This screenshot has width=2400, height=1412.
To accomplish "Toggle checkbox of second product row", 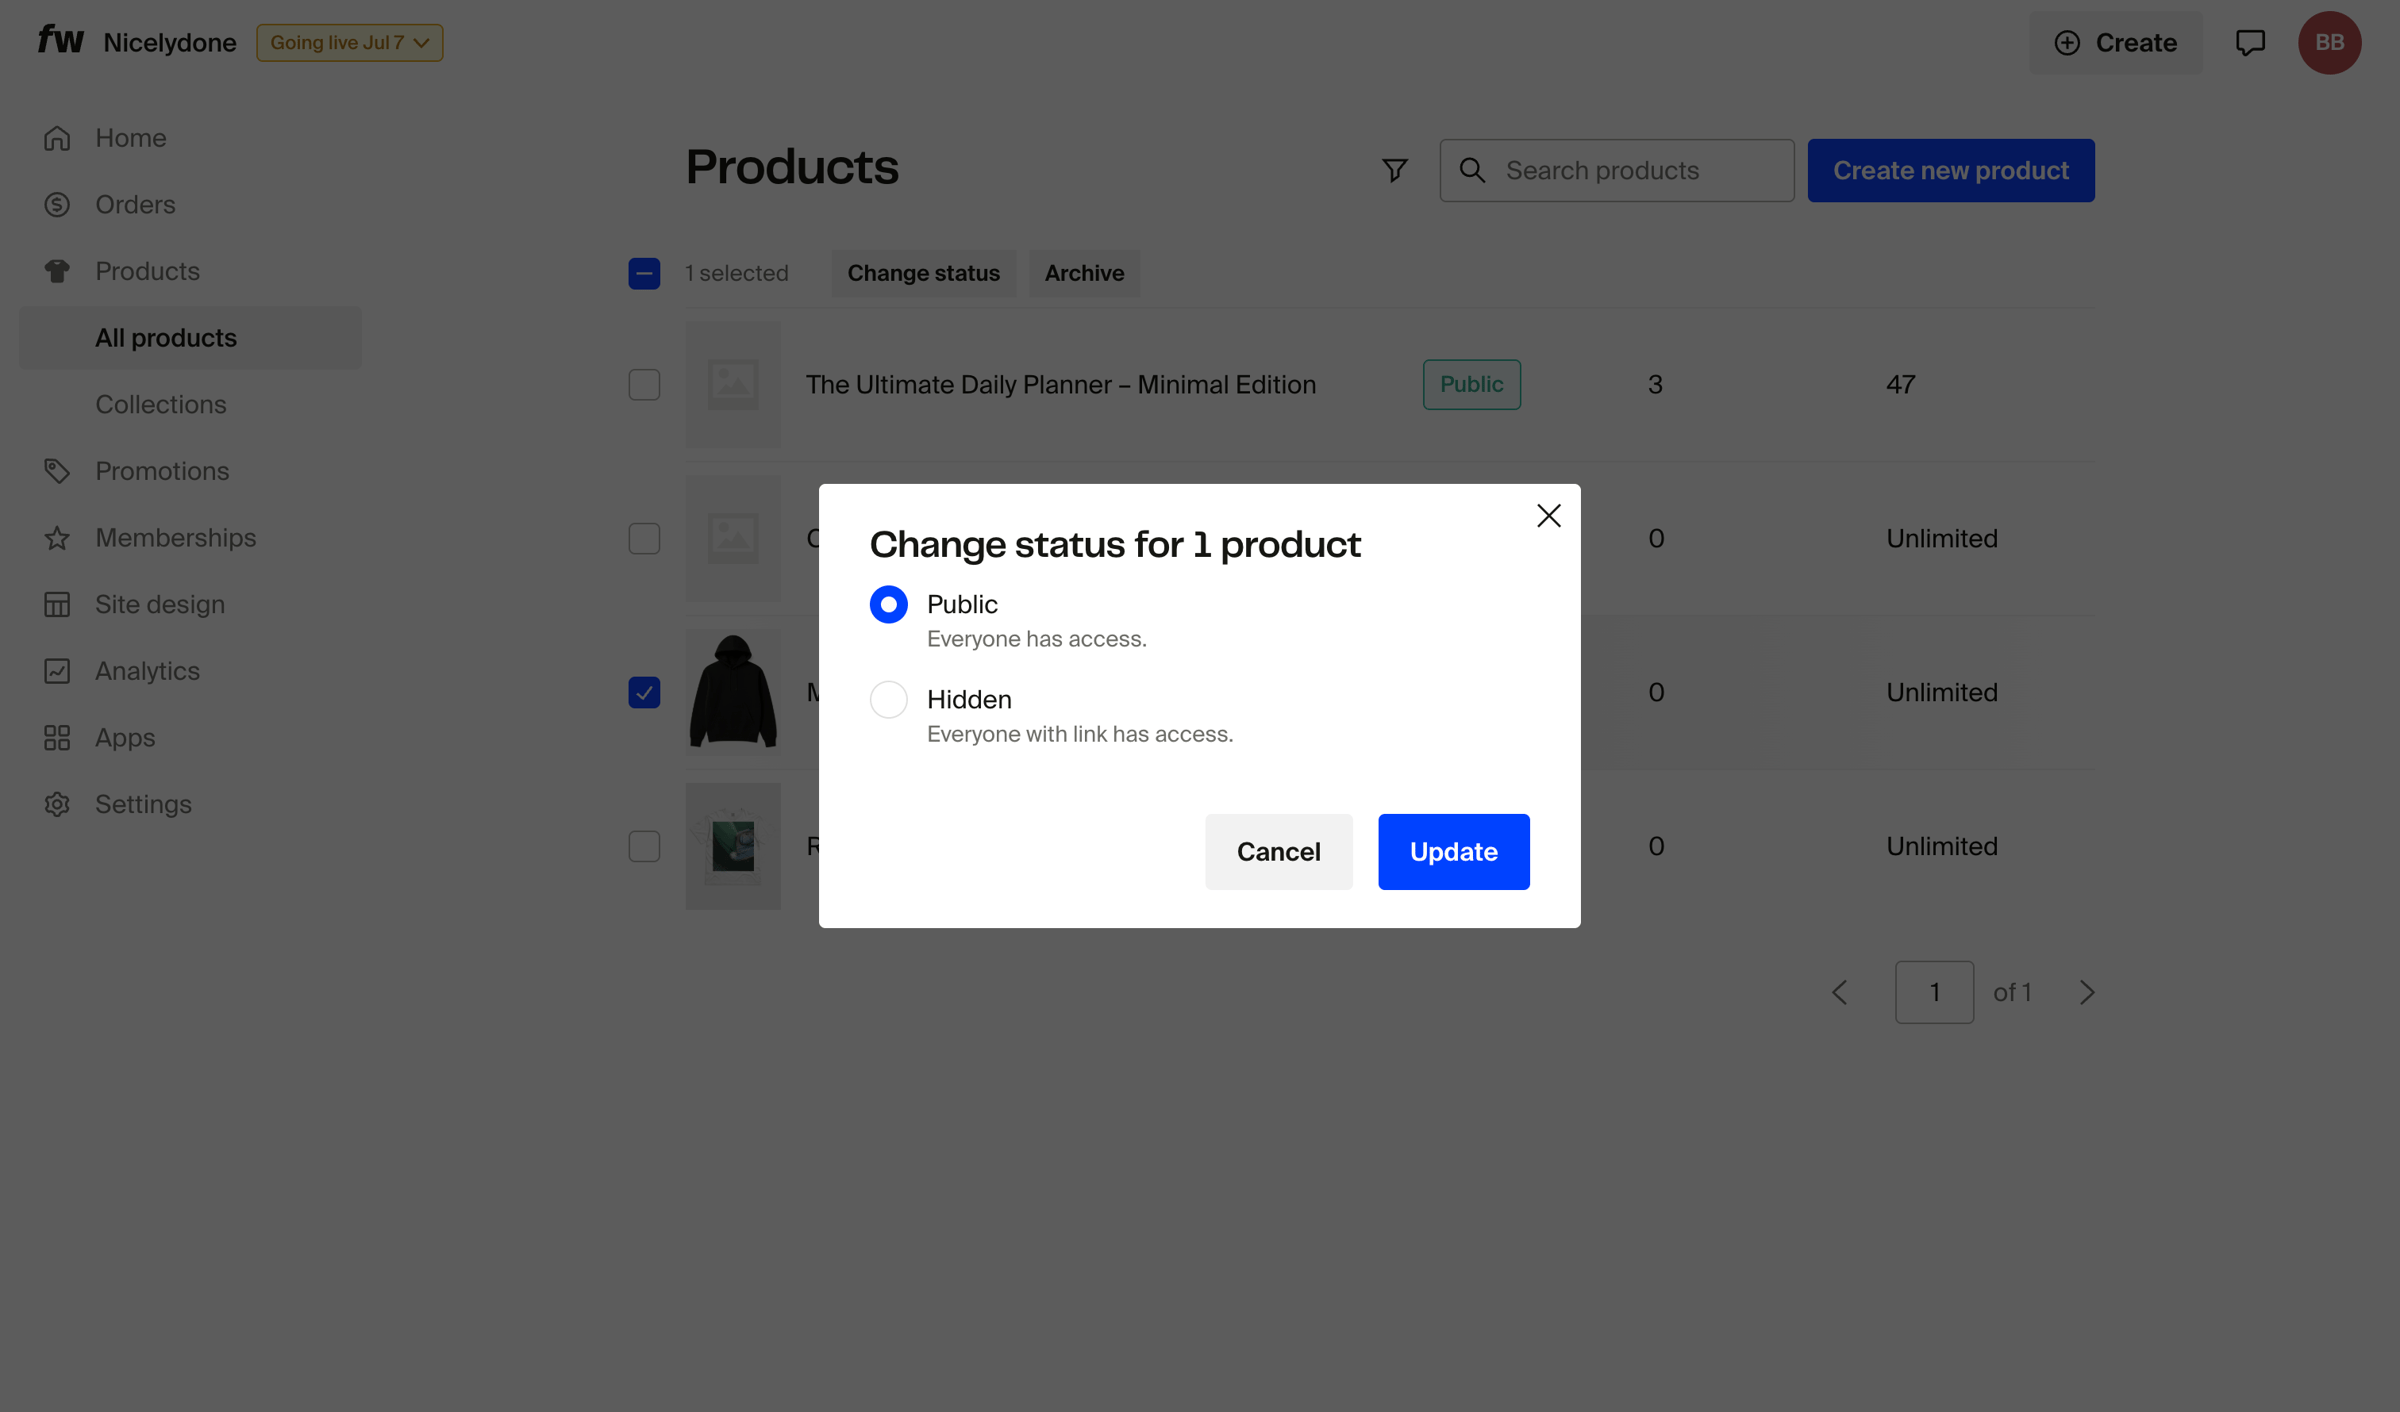I will pyautogui.click(x=644, y=538).
